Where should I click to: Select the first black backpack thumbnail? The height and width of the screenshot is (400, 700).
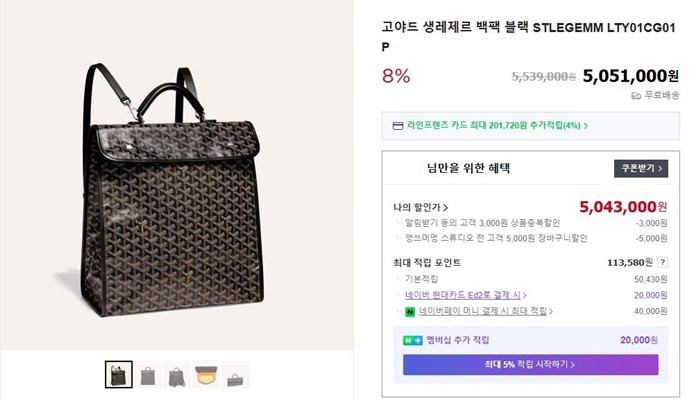119,374
